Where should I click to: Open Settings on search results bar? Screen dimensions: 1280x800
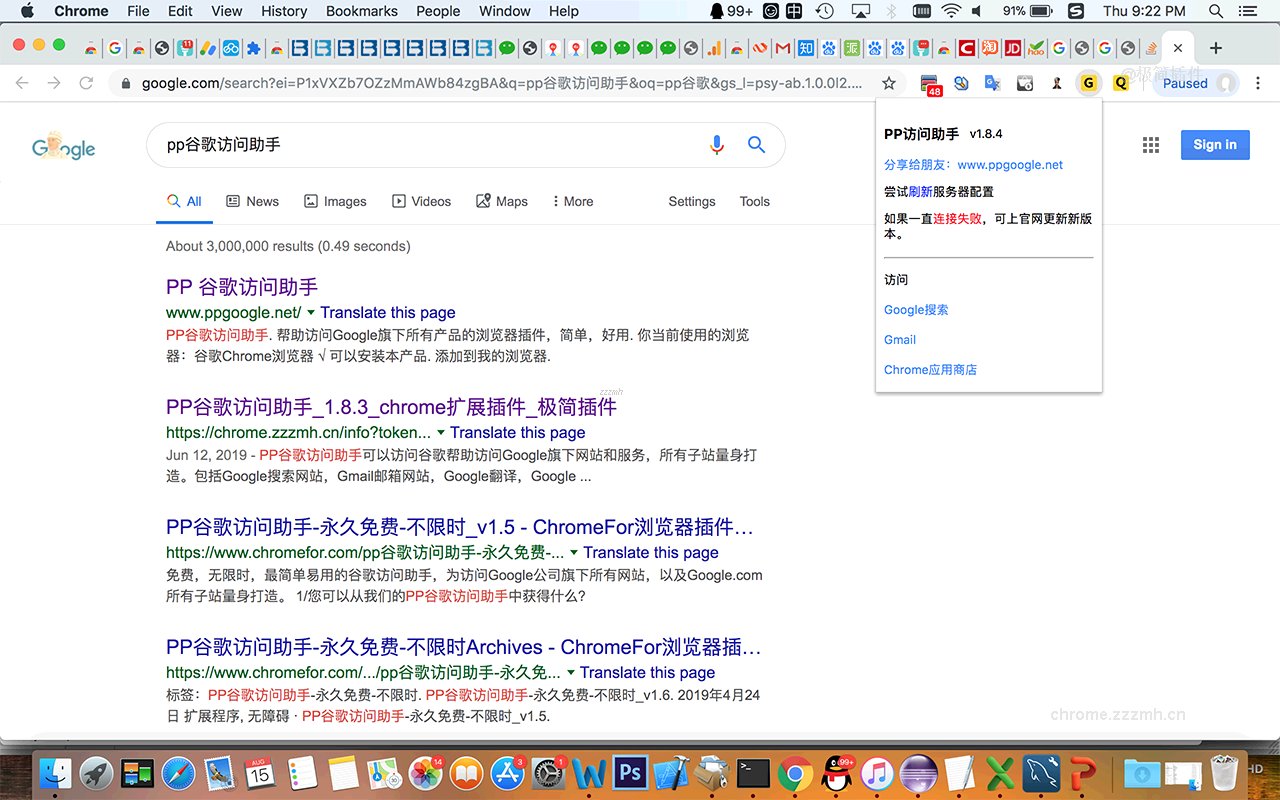[692, 201]
